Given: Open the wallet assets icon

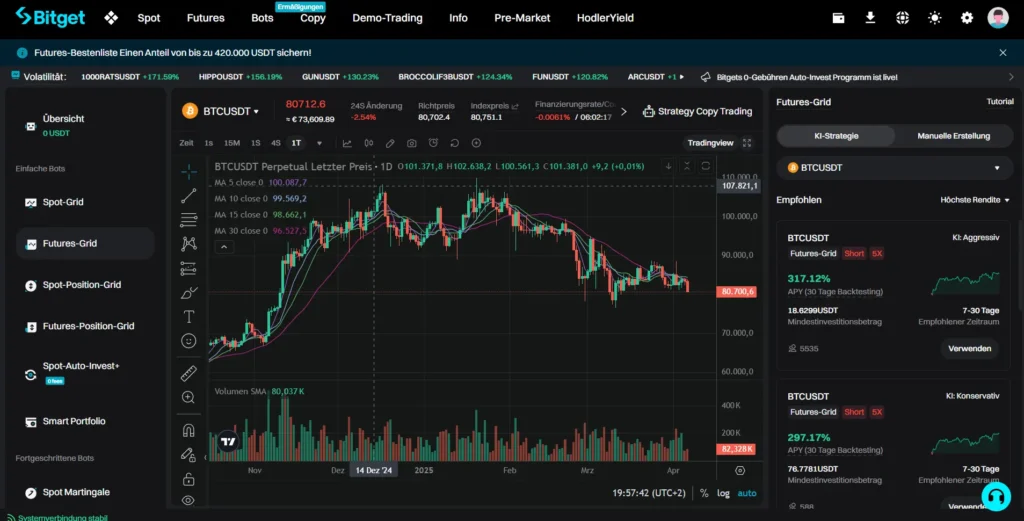Looking at the screenshot, I should (839, 18).
